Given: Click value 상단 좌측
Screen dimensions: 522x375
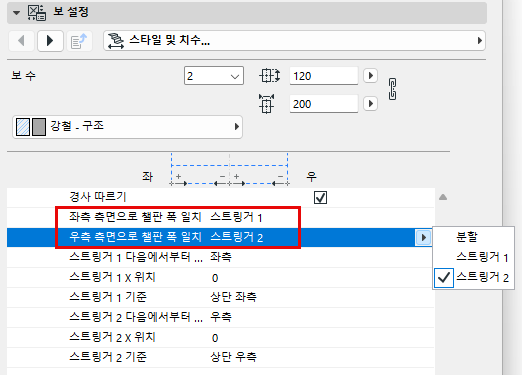Looking at the screenshot, I should click(x=233, y=297).
